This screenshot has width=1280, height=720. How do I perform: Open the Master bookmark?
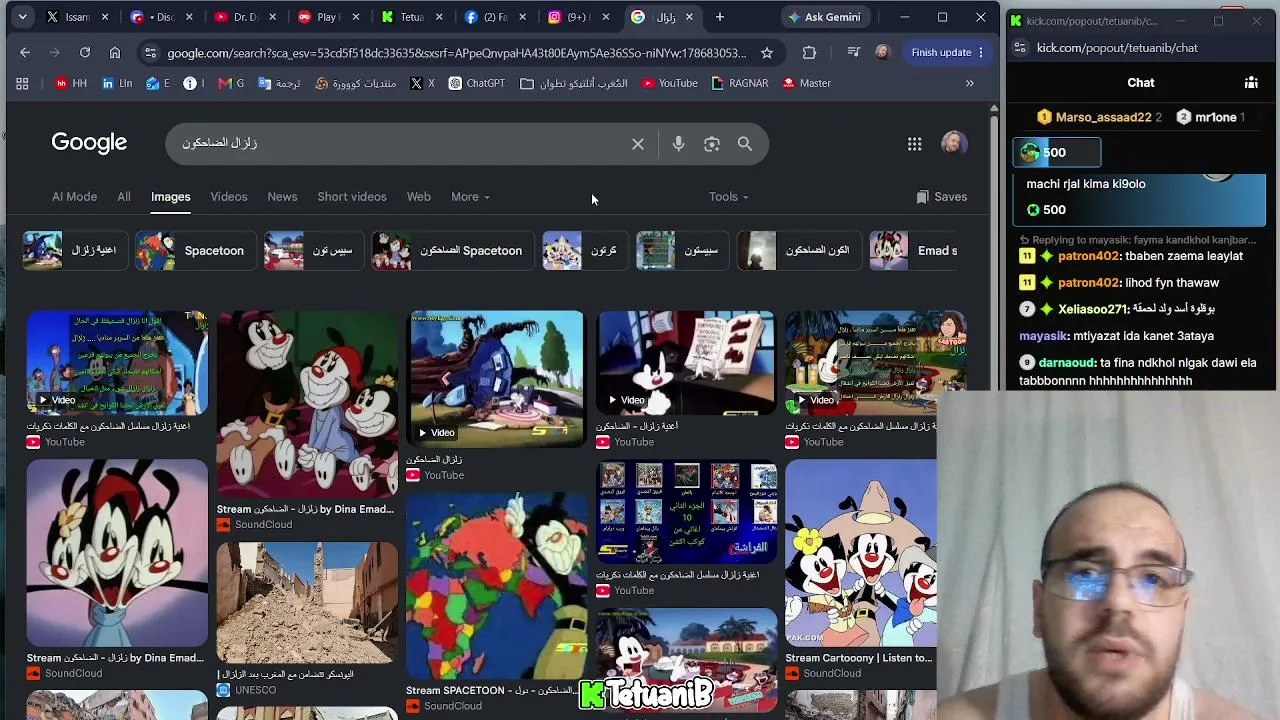tap(807, 84)
